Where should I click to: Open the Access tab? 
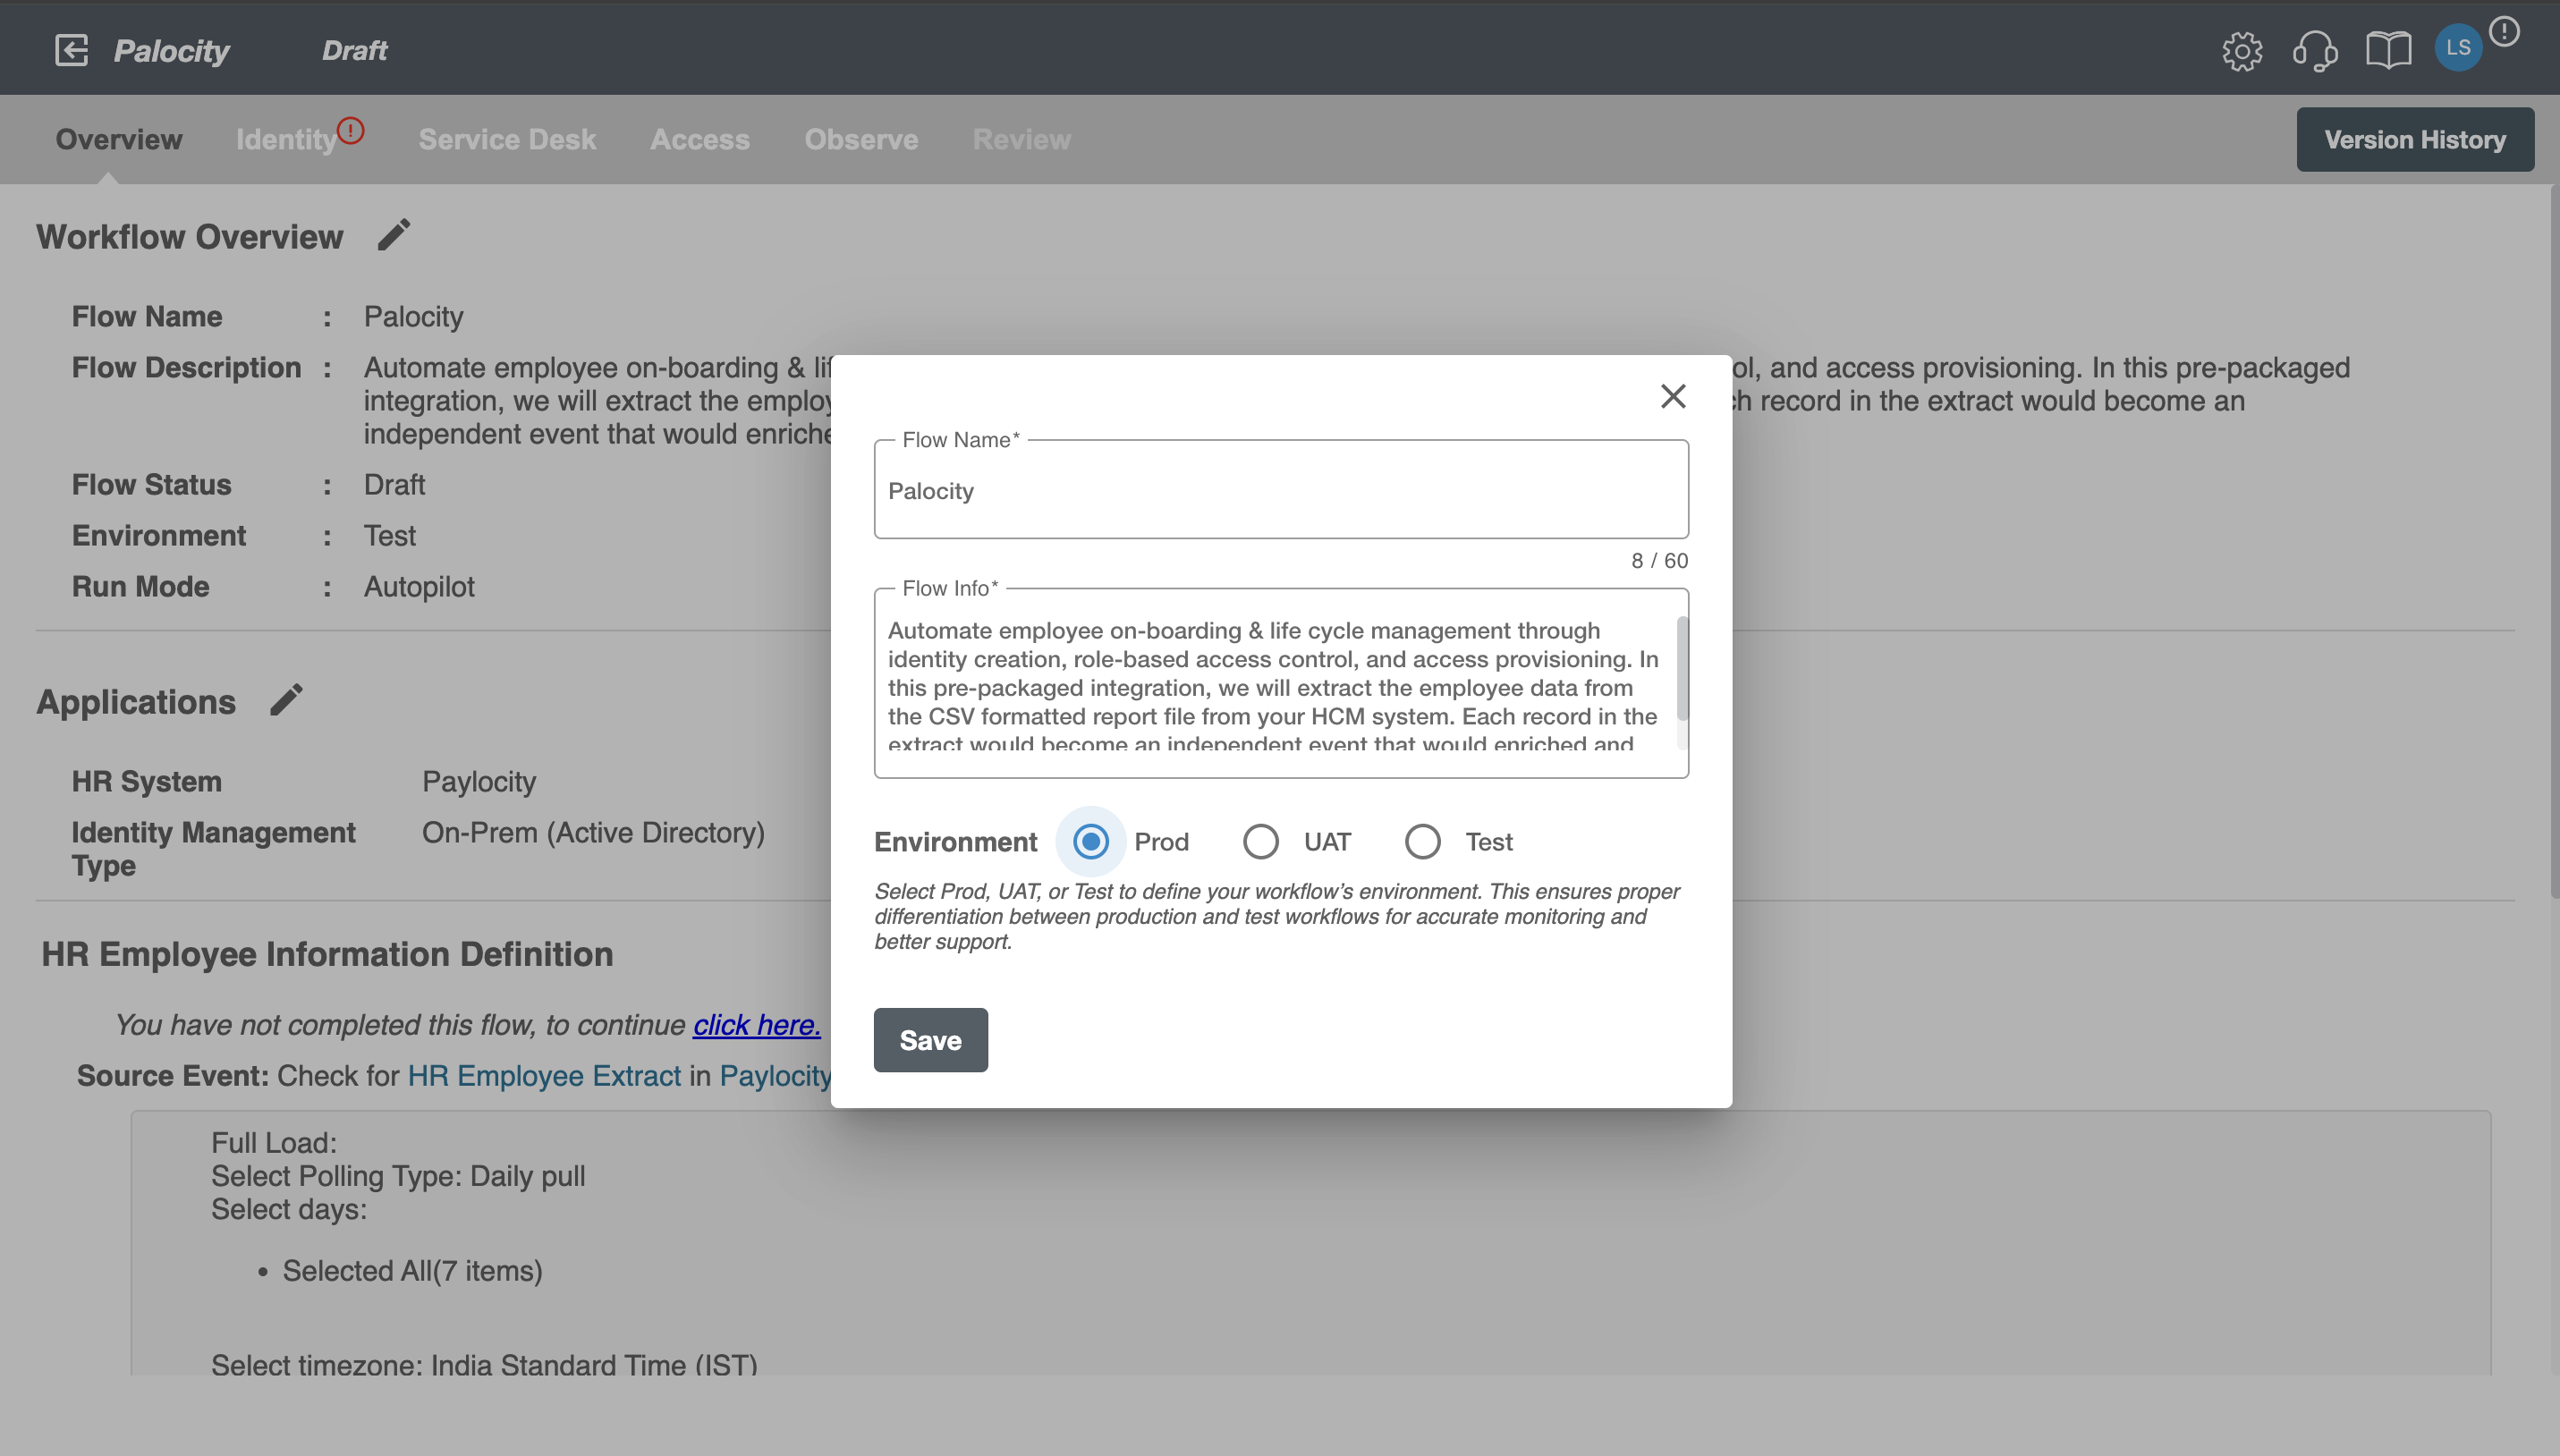click(x=699, y=139)
